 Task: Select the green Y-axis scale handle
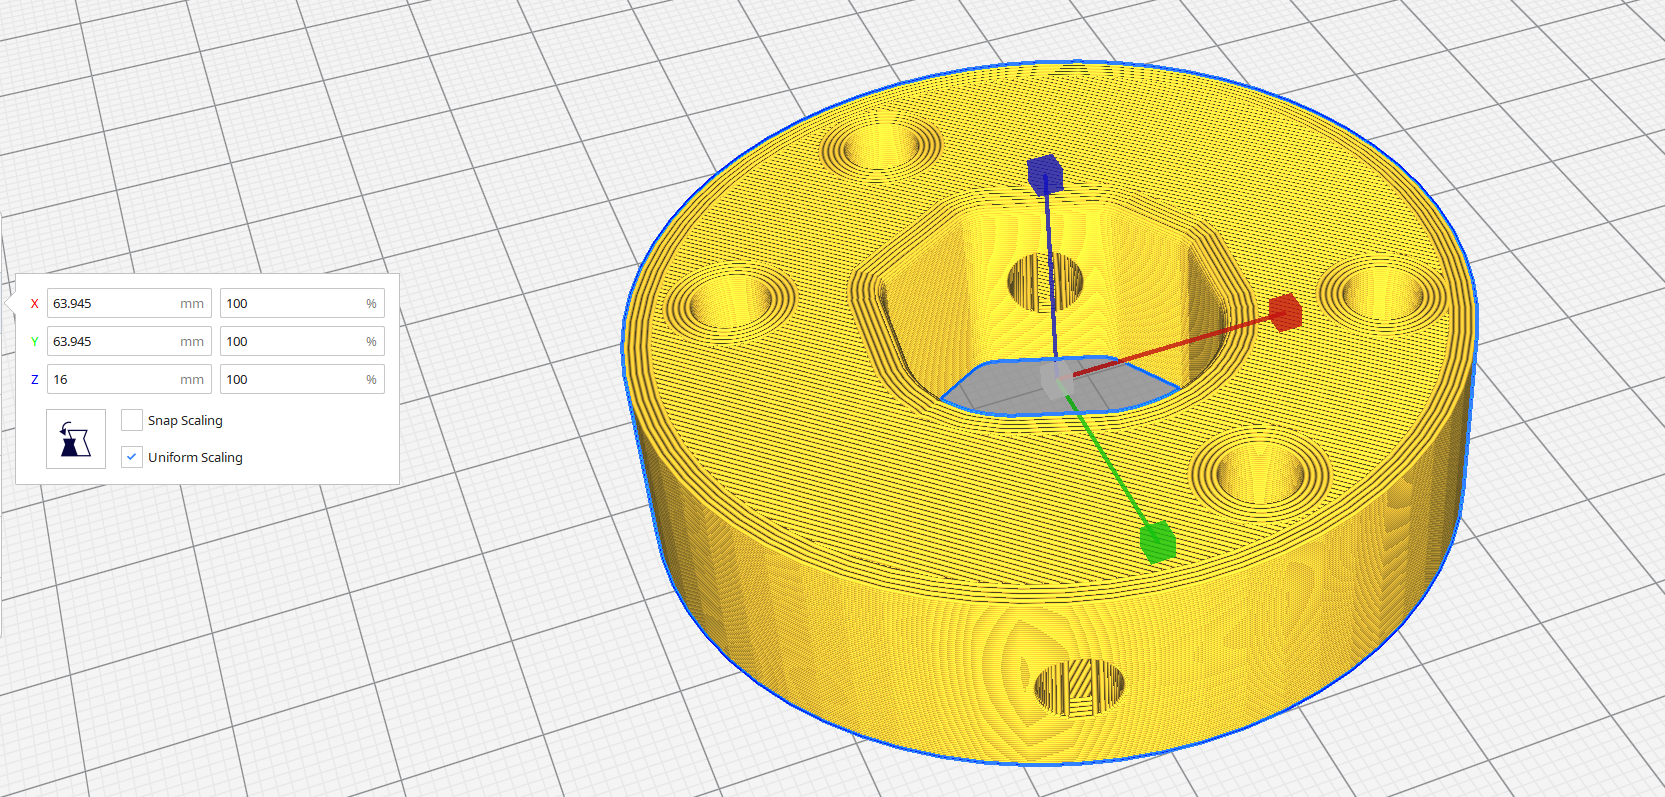coord(1157,541)
